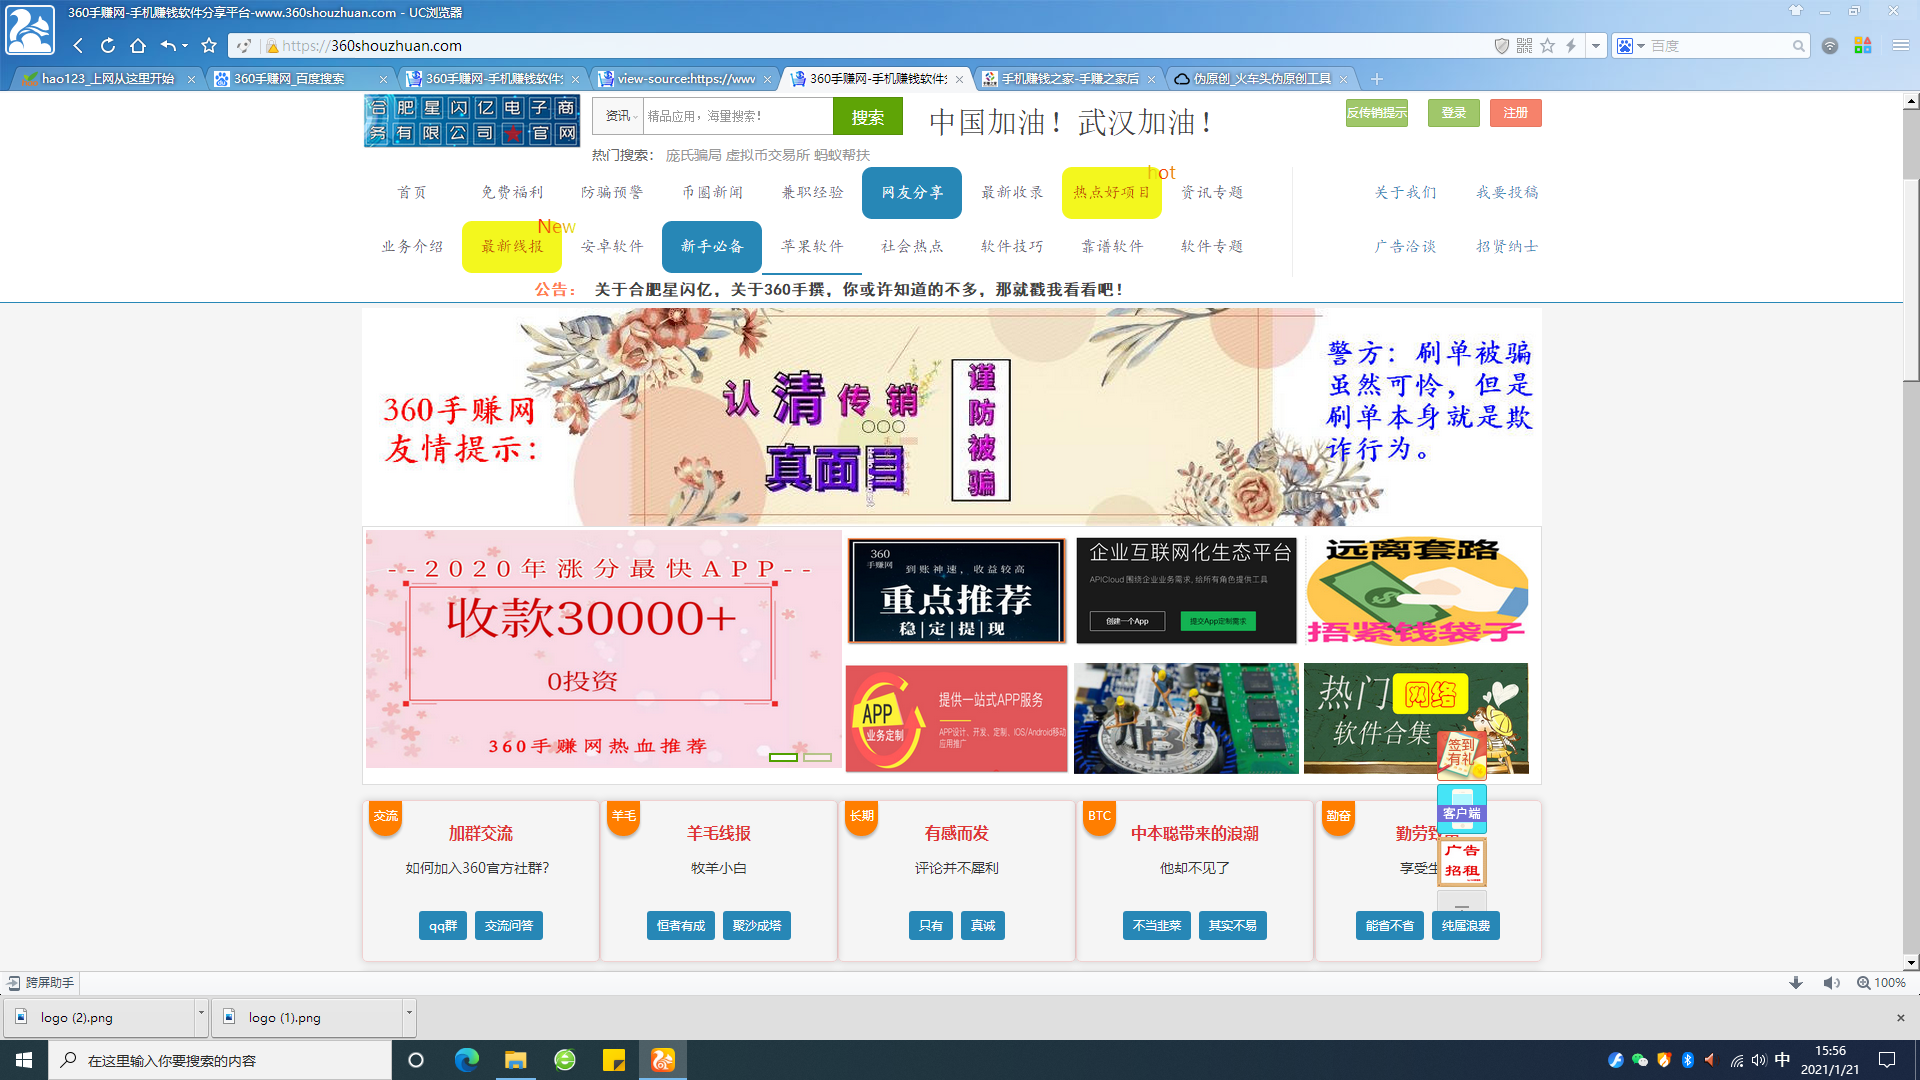Go back using the browser back arrow
1920x1080 pixels.
point(79,46)
